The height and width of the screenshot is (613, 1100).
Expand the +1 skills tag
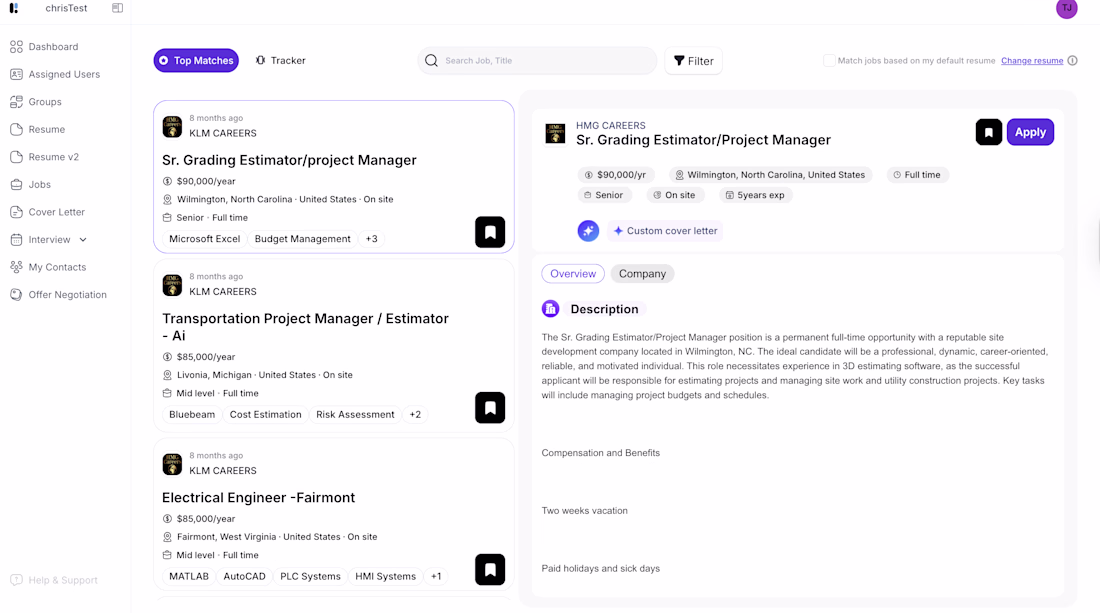point(436,577)
